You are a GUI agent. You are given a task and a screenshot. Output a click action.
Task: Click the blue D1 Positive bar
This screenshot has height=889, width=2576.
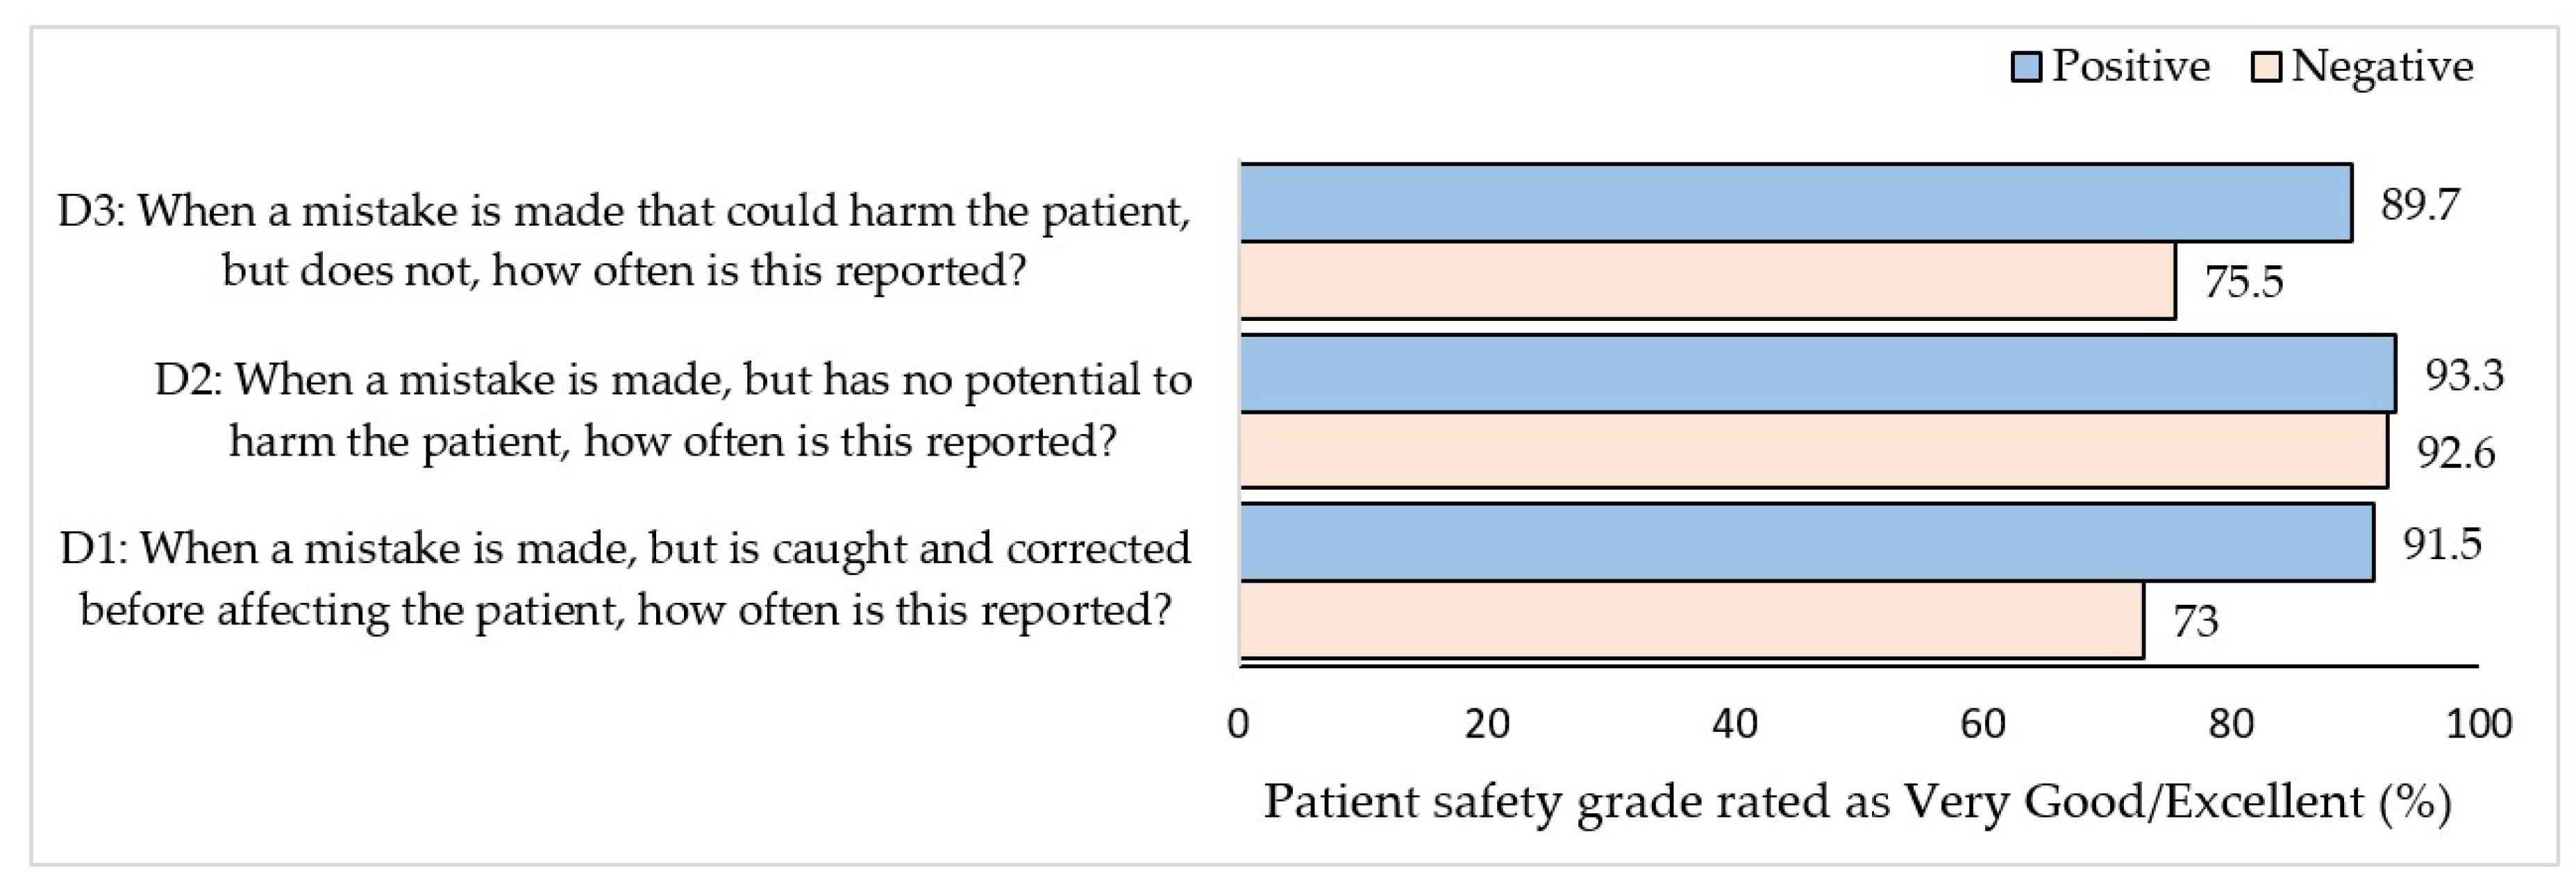(1806, 543)
